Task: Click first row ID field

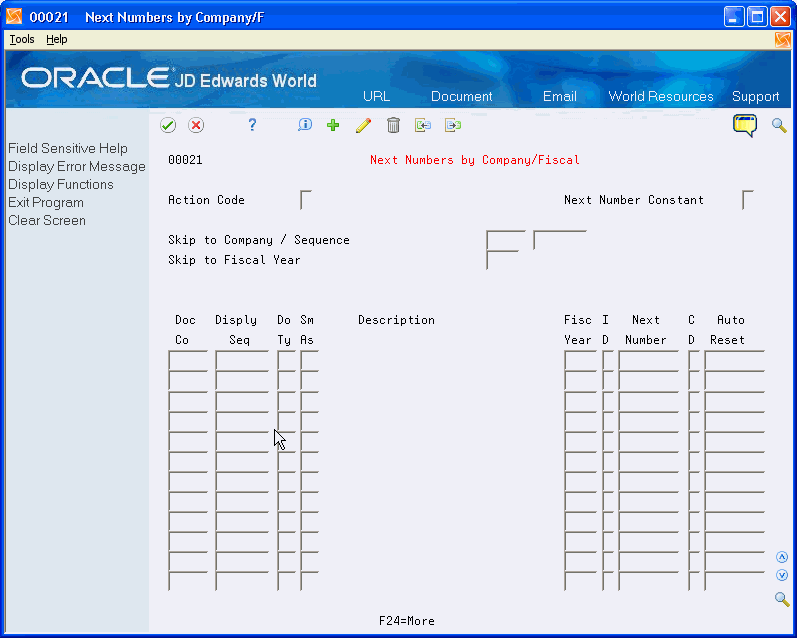Action: click(x=607, y=360)
